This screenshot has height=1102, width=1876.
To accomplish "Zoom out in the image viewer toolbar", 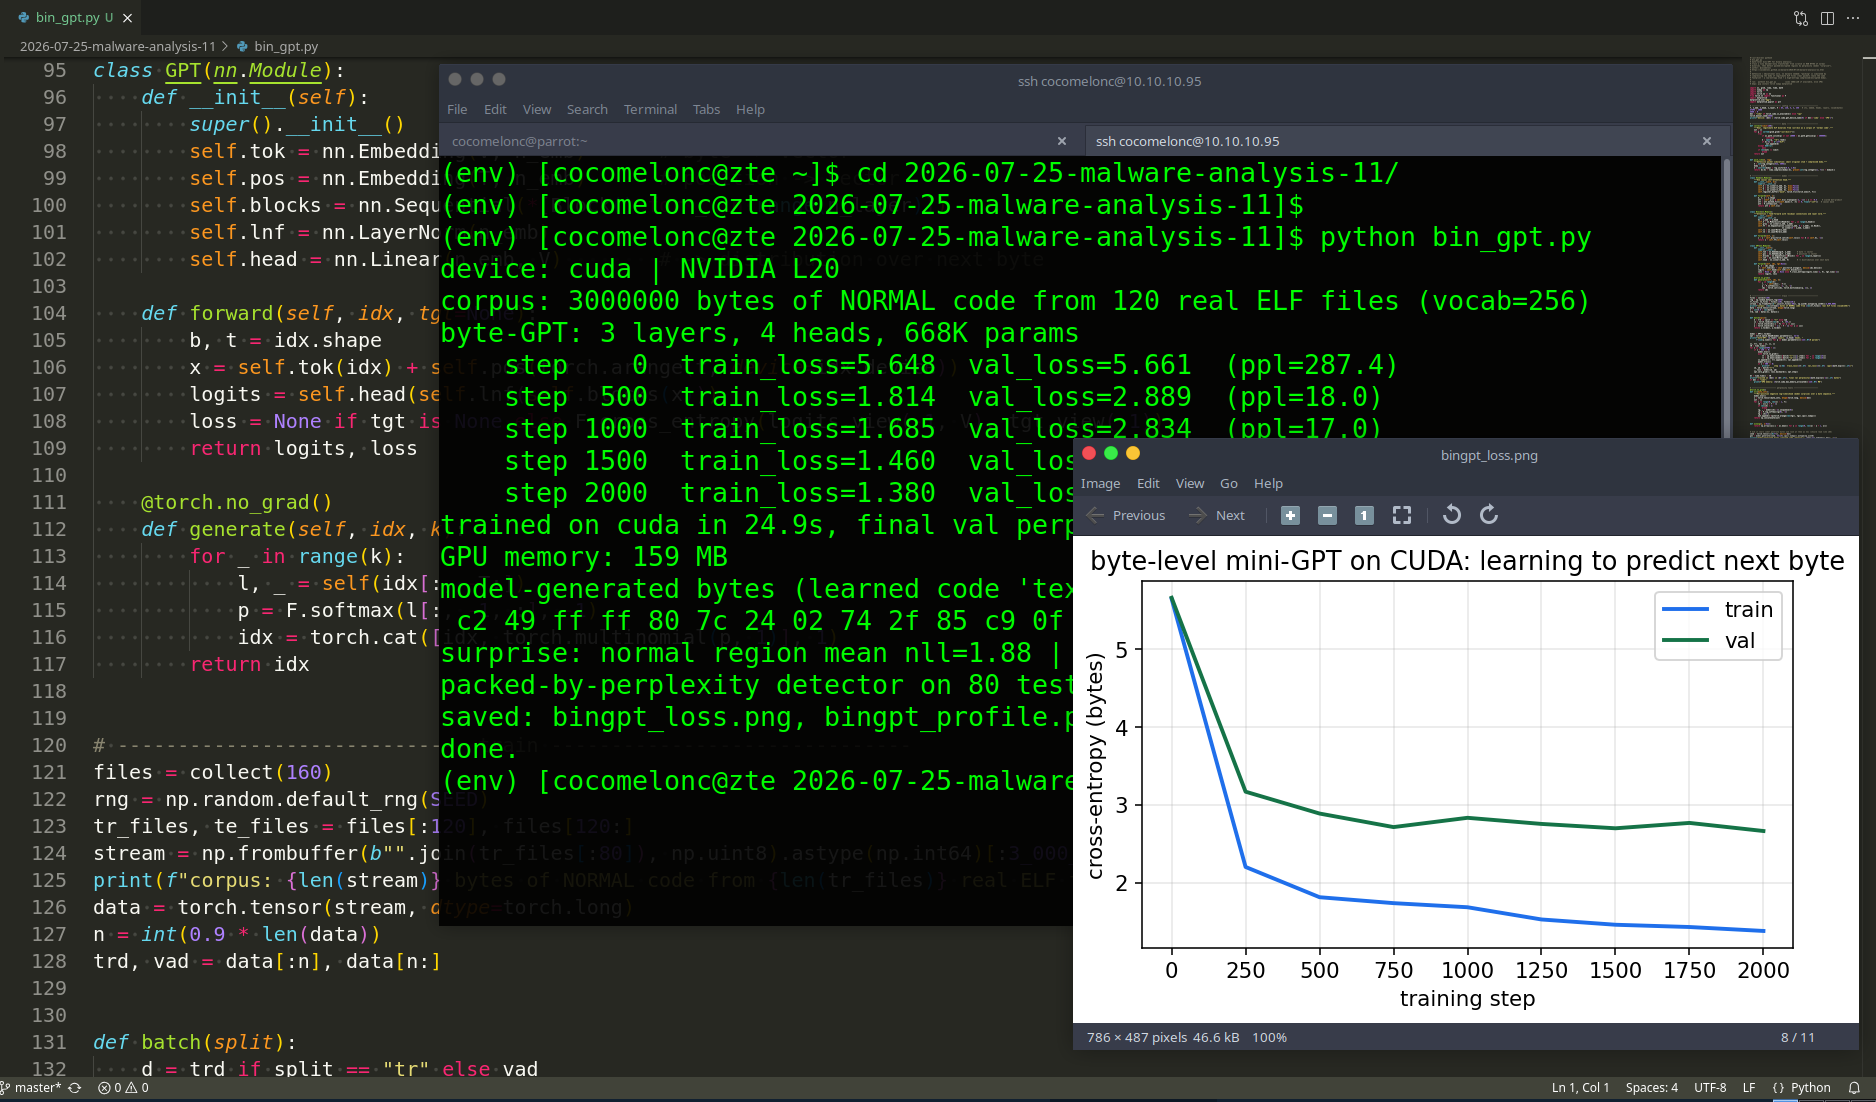I will tap(1327, 515).
